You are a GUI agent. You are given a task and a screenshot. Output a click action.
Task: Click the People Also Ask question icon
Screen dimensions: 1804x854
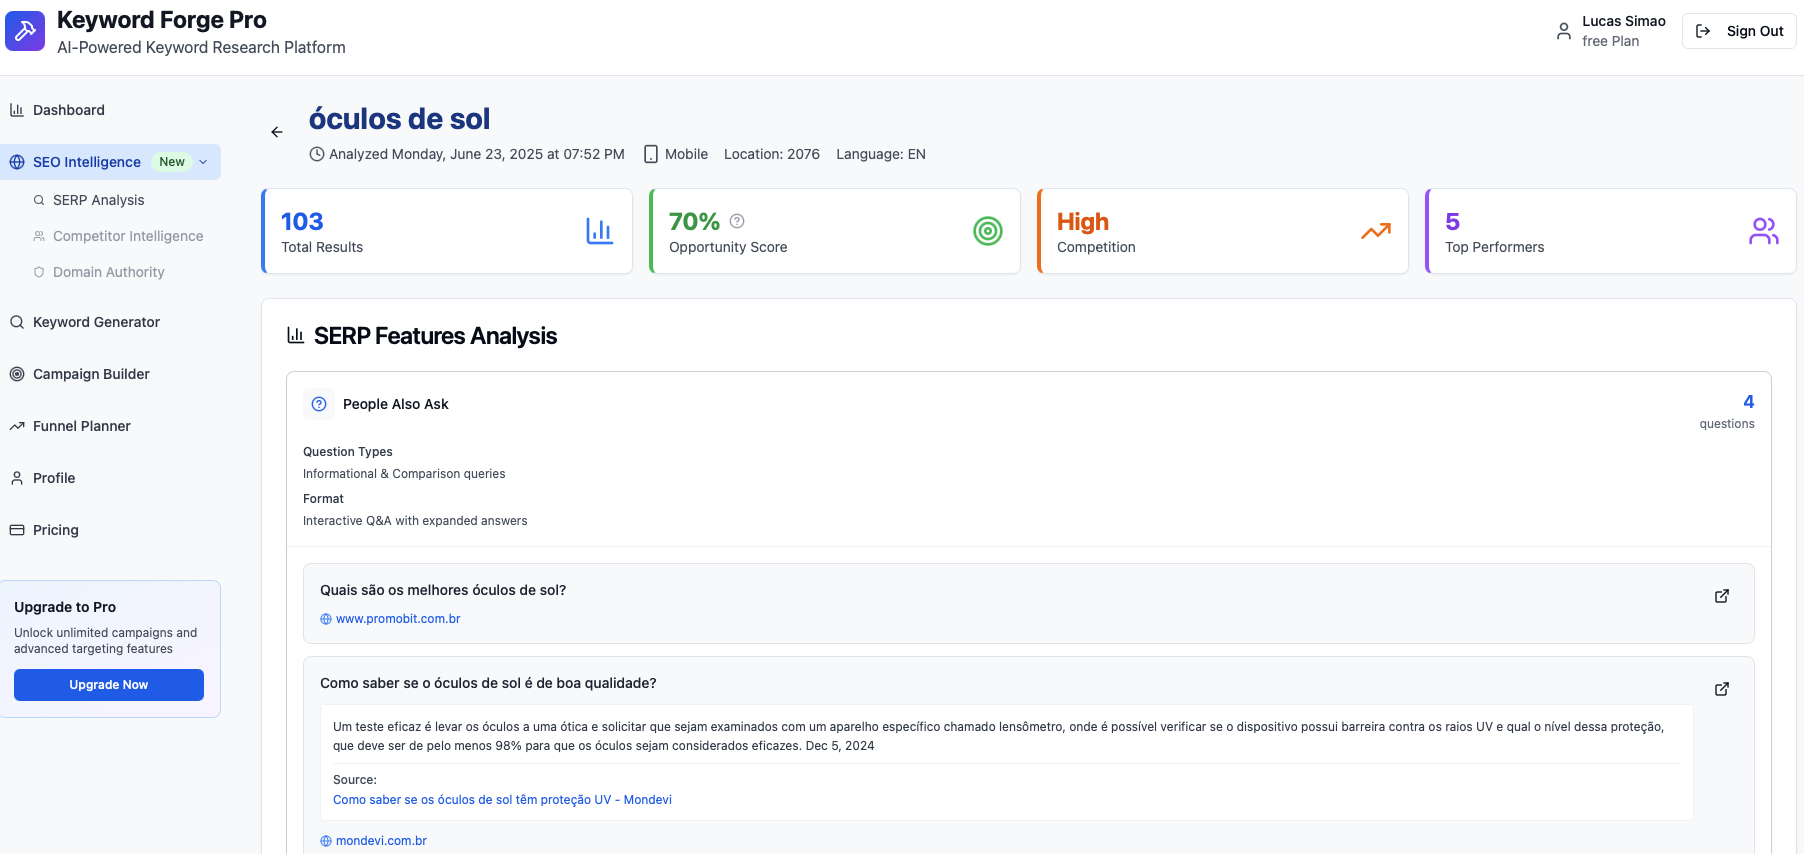coord(319,404)
